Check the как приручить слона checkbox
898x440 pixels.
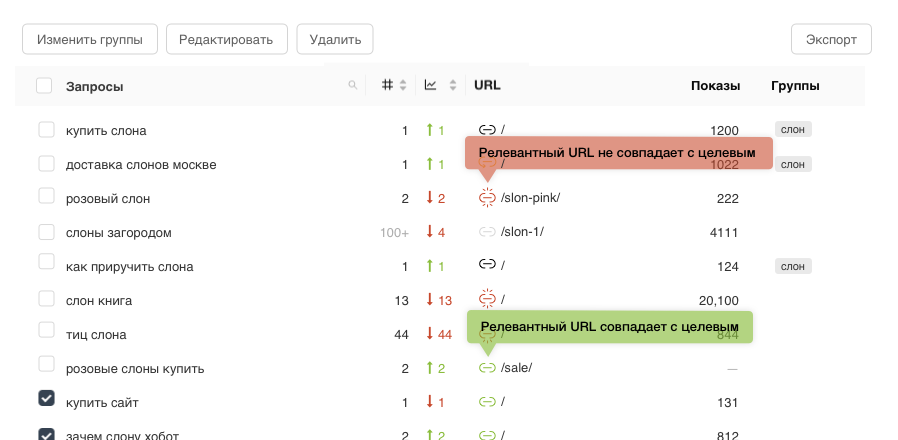(46, 261)
